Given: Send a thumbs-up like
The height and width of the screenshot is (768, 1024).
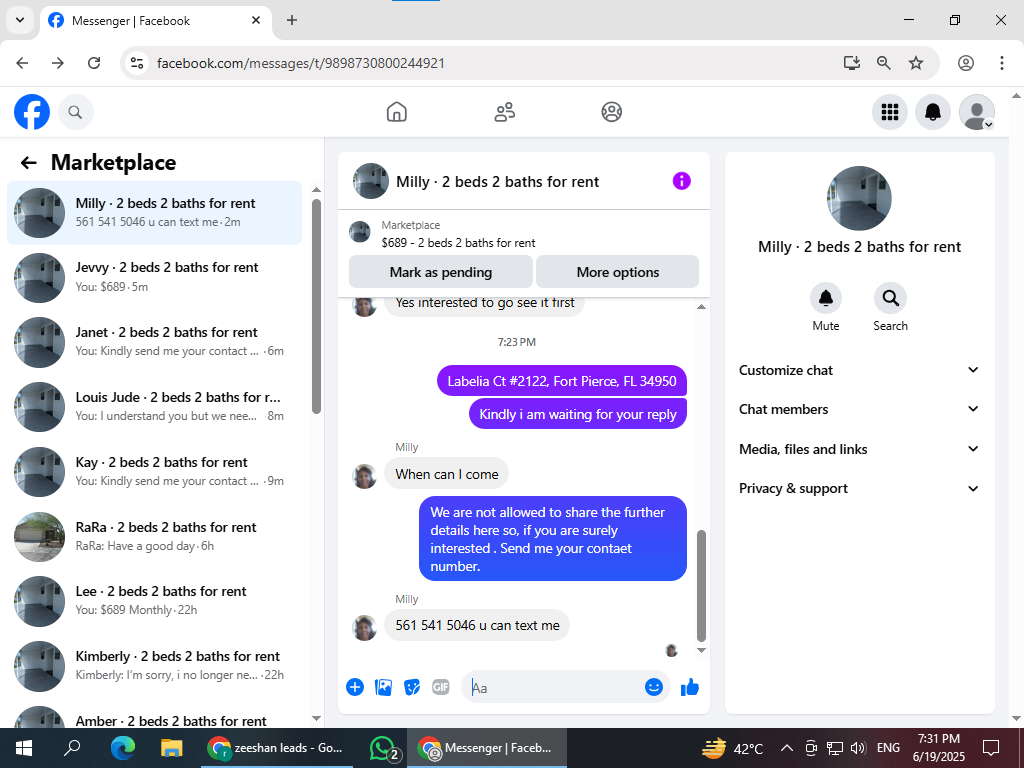Looking at the screenshot, I should click(x=690, y=687).
